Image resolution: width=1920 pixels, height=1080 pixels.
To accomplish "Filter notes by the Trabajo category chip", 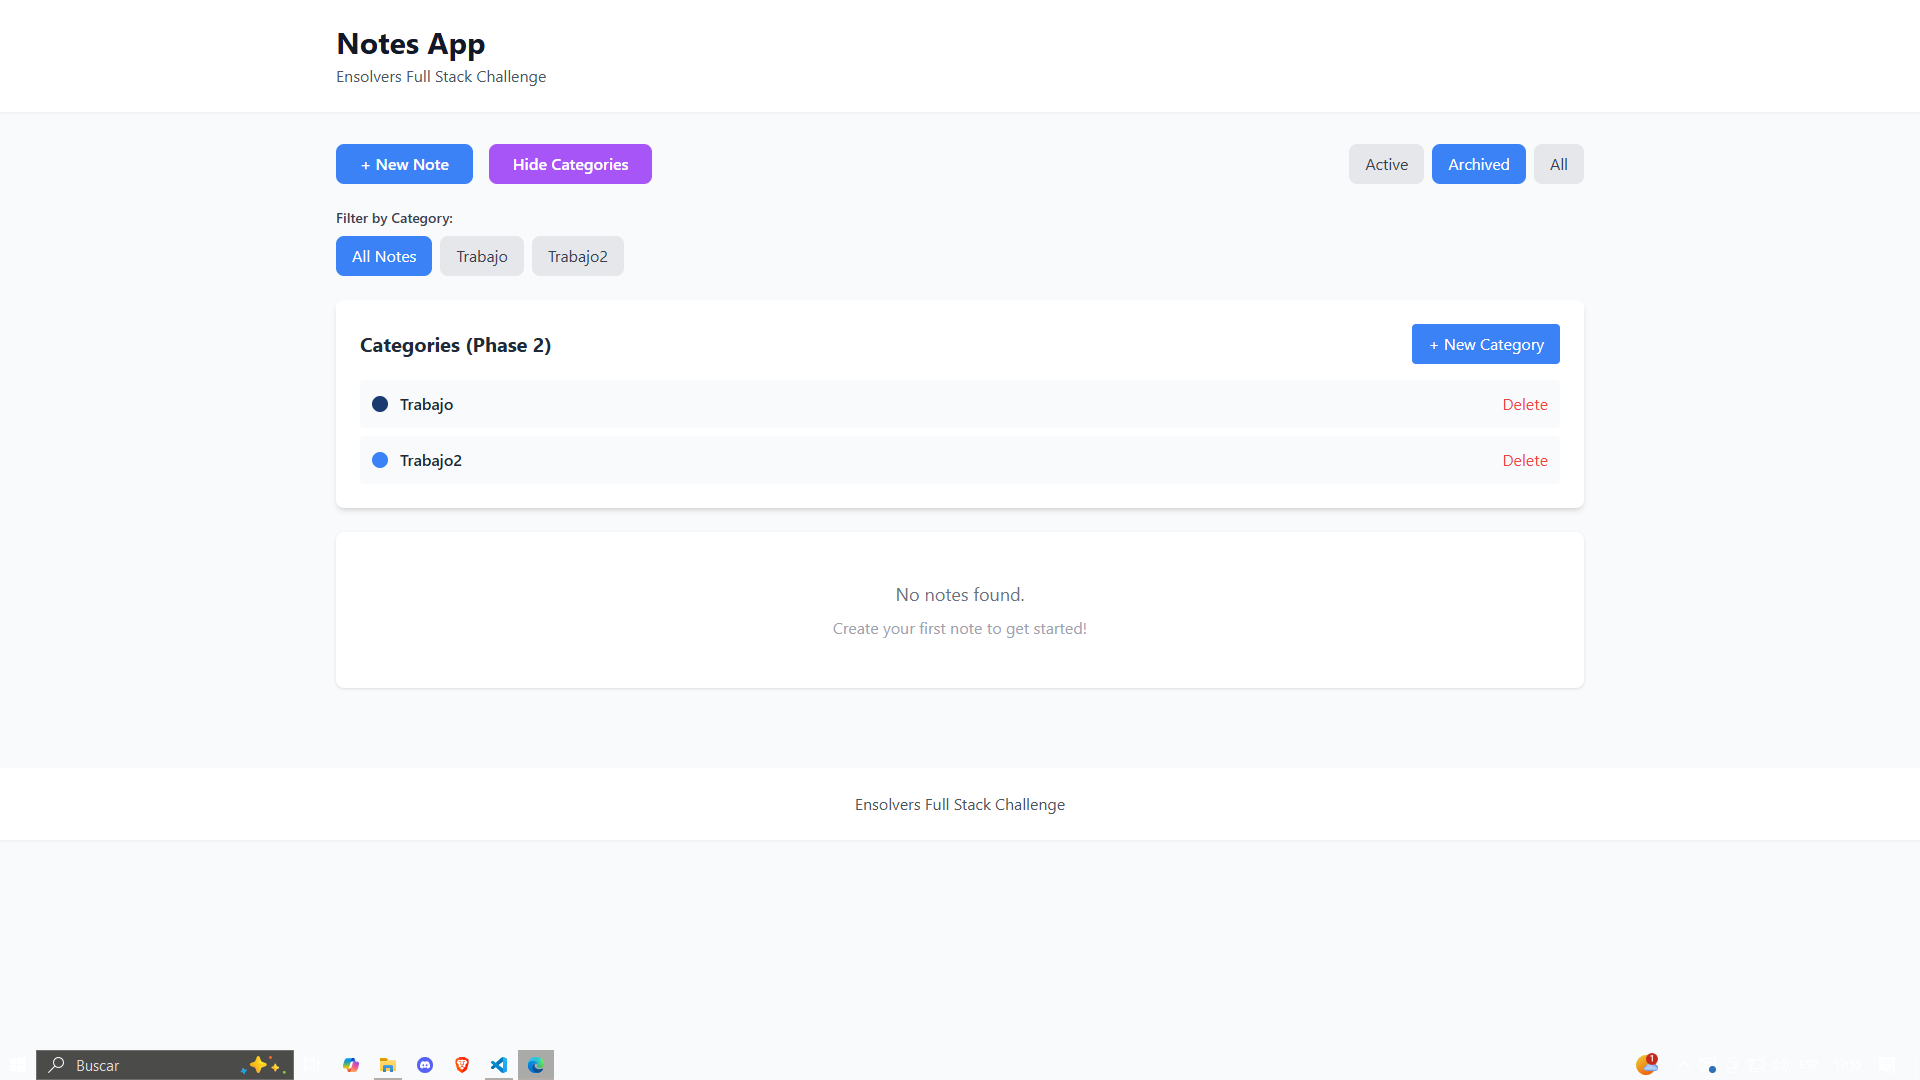I will pos(482,256).
